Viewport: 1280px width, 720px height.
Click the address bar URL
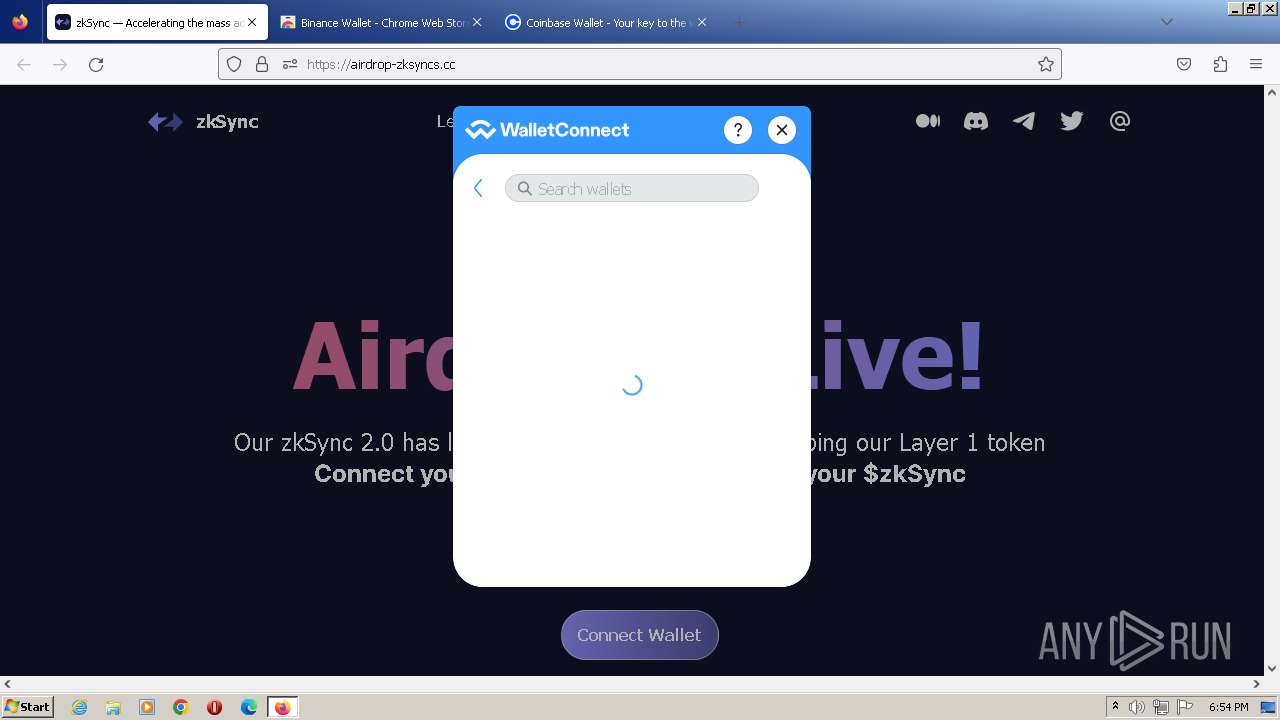click(x=381, y=64)
